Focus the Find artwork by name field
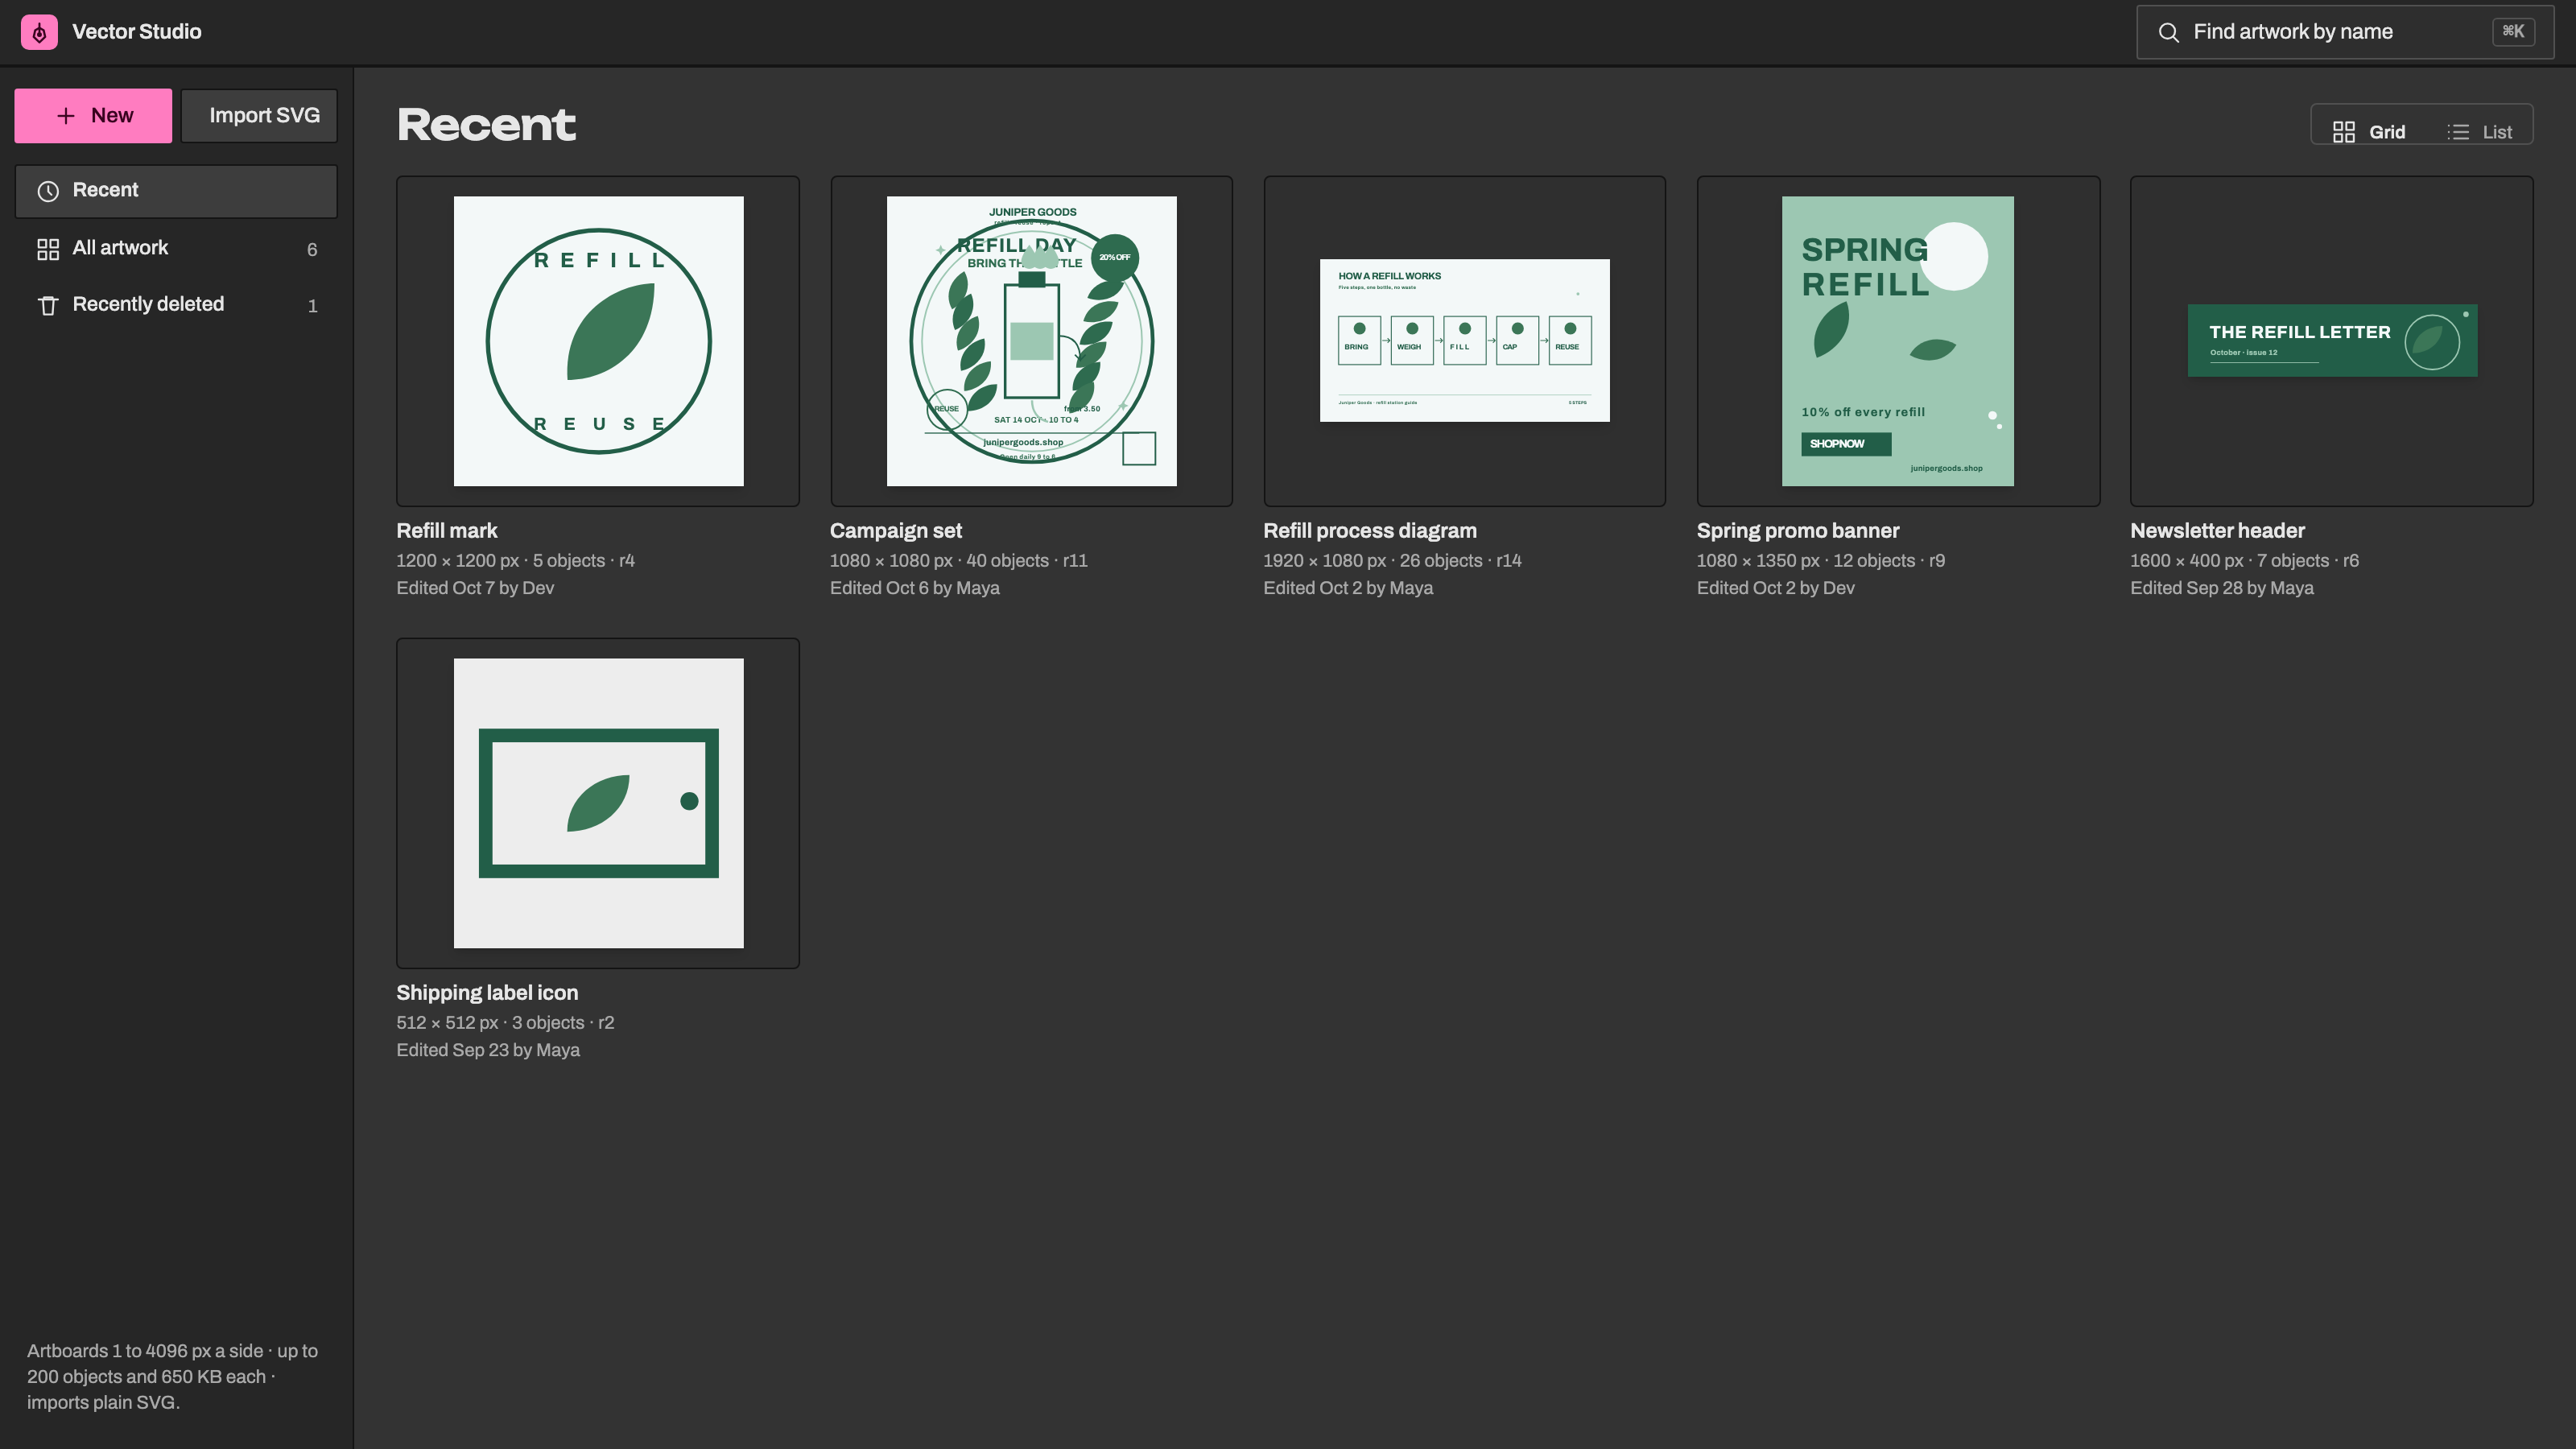This screenshot has width=2576, height=1449. click(x=2345, y=32)
